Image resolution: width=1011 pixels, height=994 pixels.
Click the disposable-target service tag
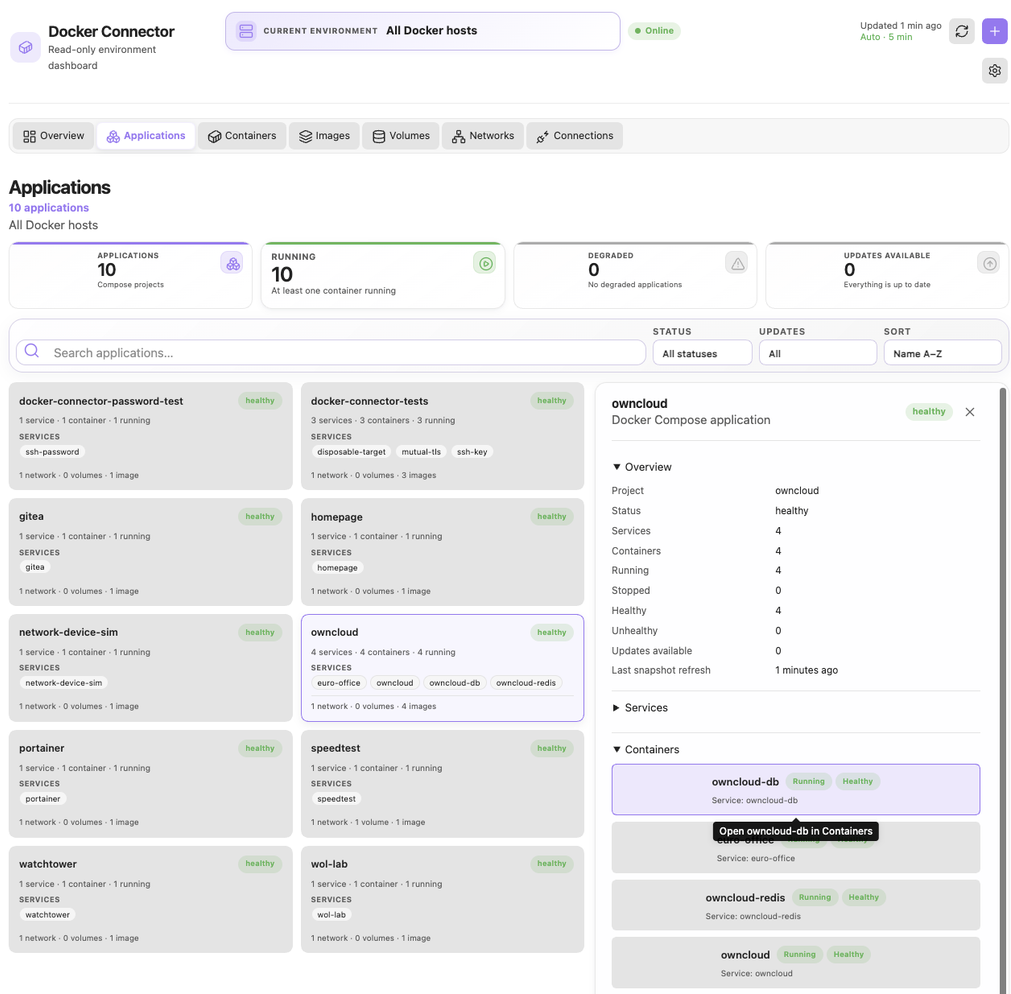coord(351,452)
